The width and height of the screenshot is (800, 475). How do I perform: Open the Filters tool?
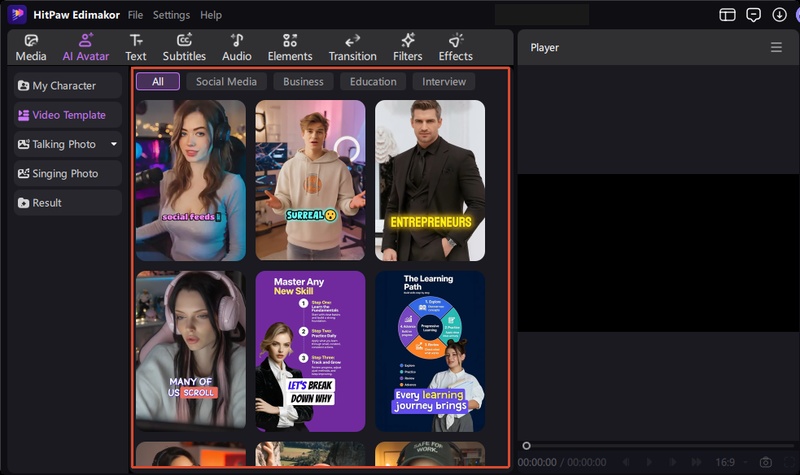click(408, 47)
